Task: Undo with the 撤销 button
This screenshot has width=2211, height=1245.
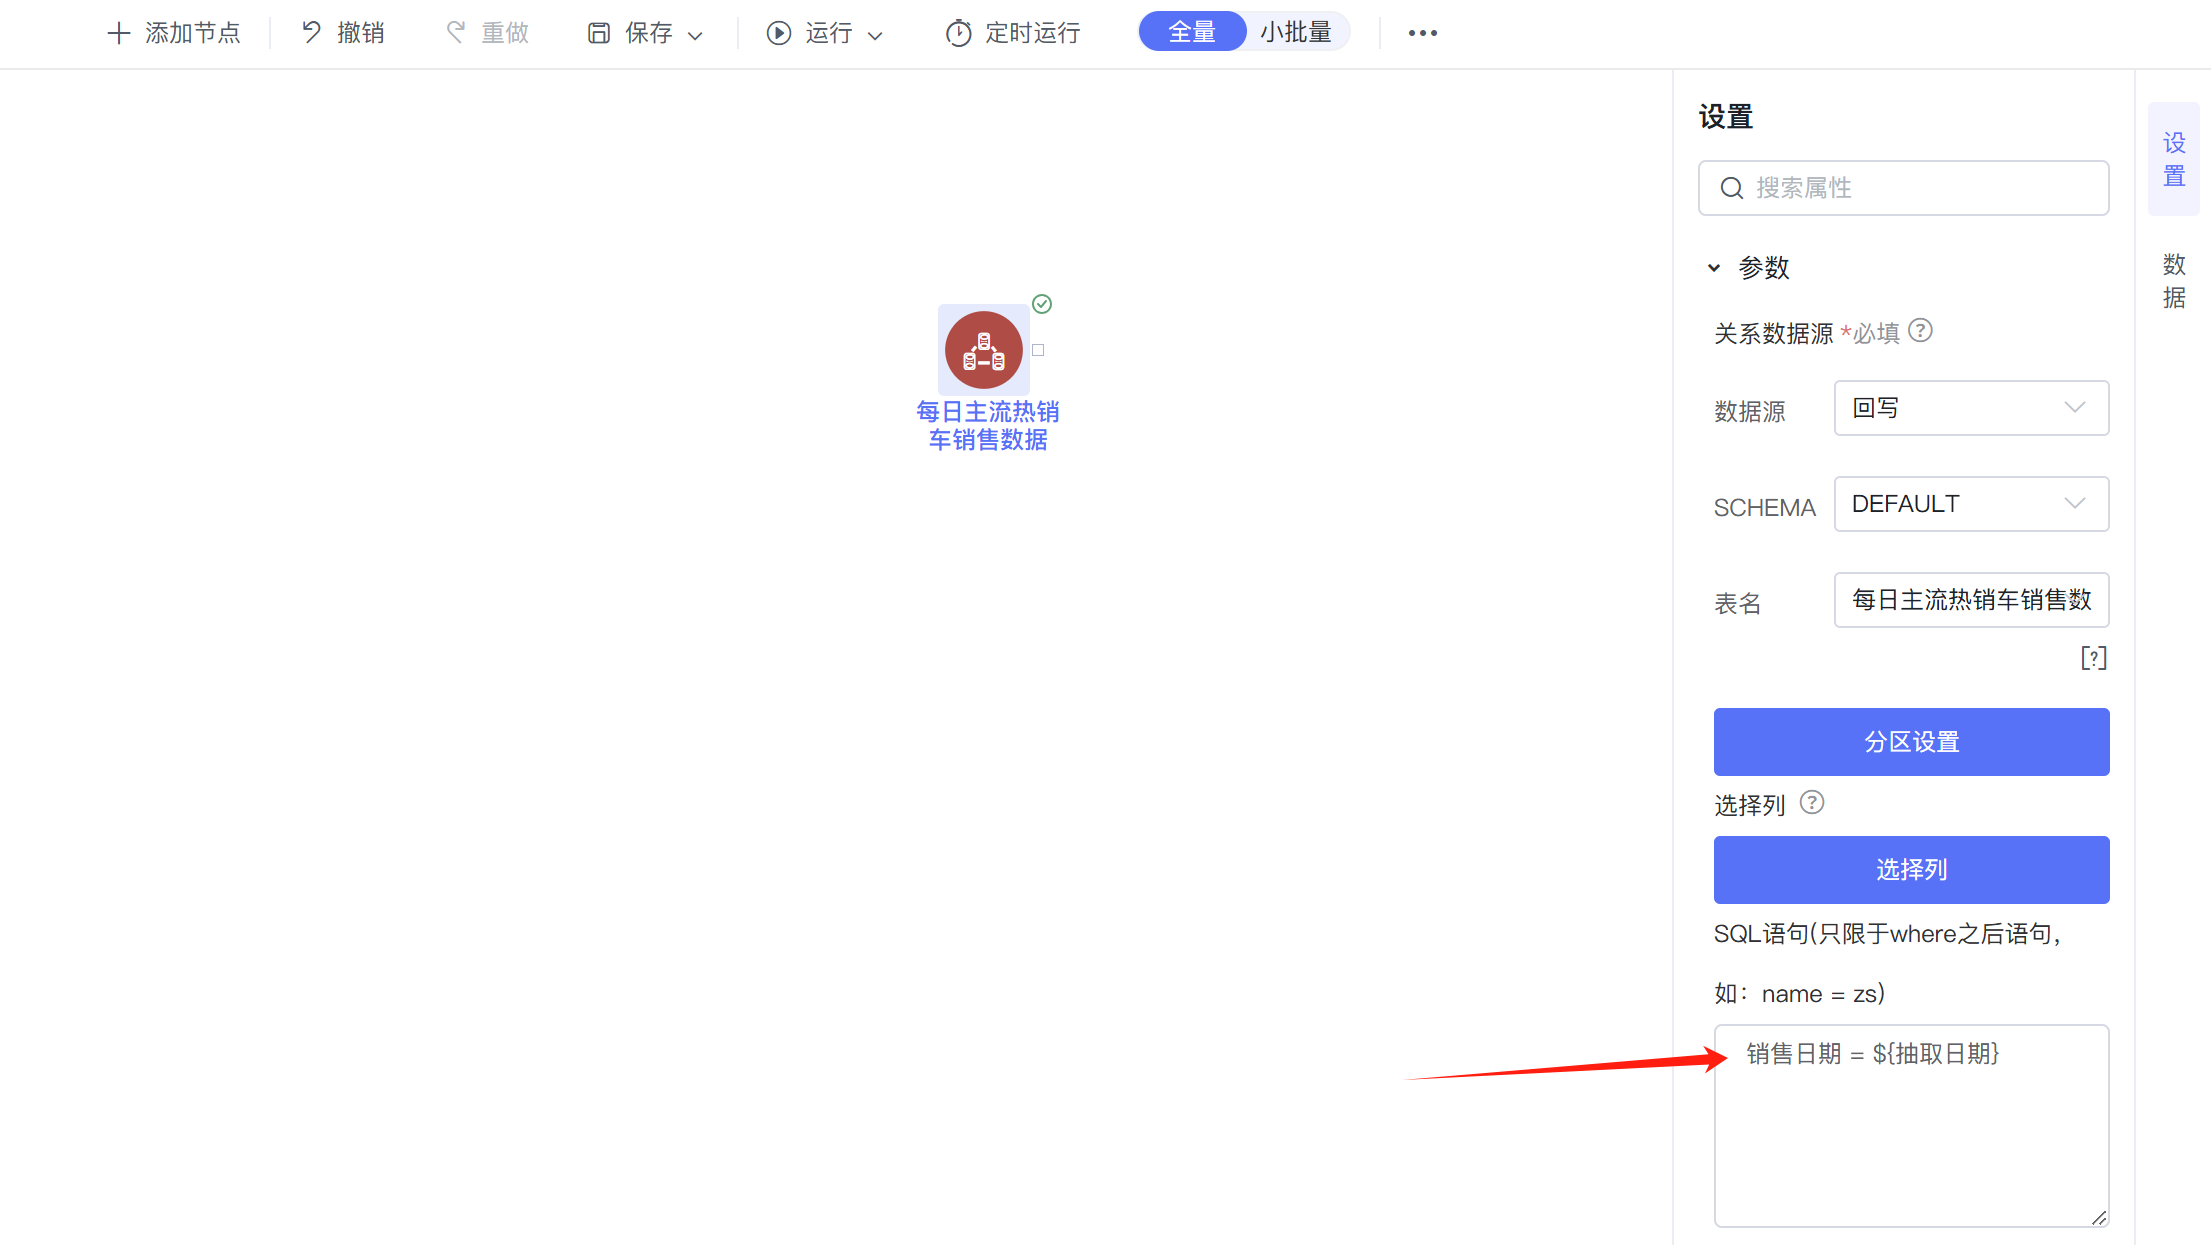Action: [343, 33]
